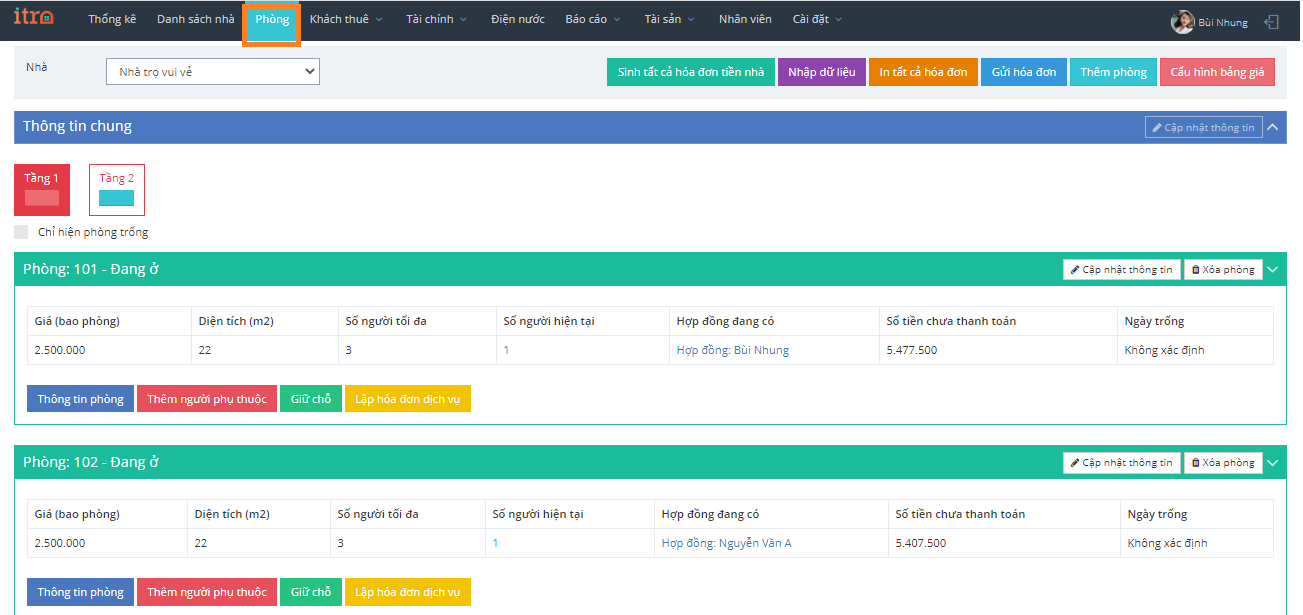Open the Báo cáo menu

point(592,19)
